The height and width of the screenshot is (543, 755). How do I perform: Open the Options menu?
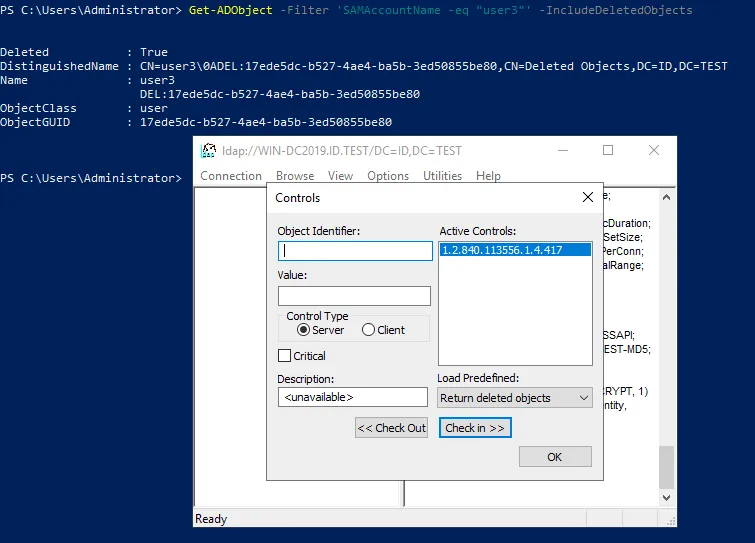[388, 176]
